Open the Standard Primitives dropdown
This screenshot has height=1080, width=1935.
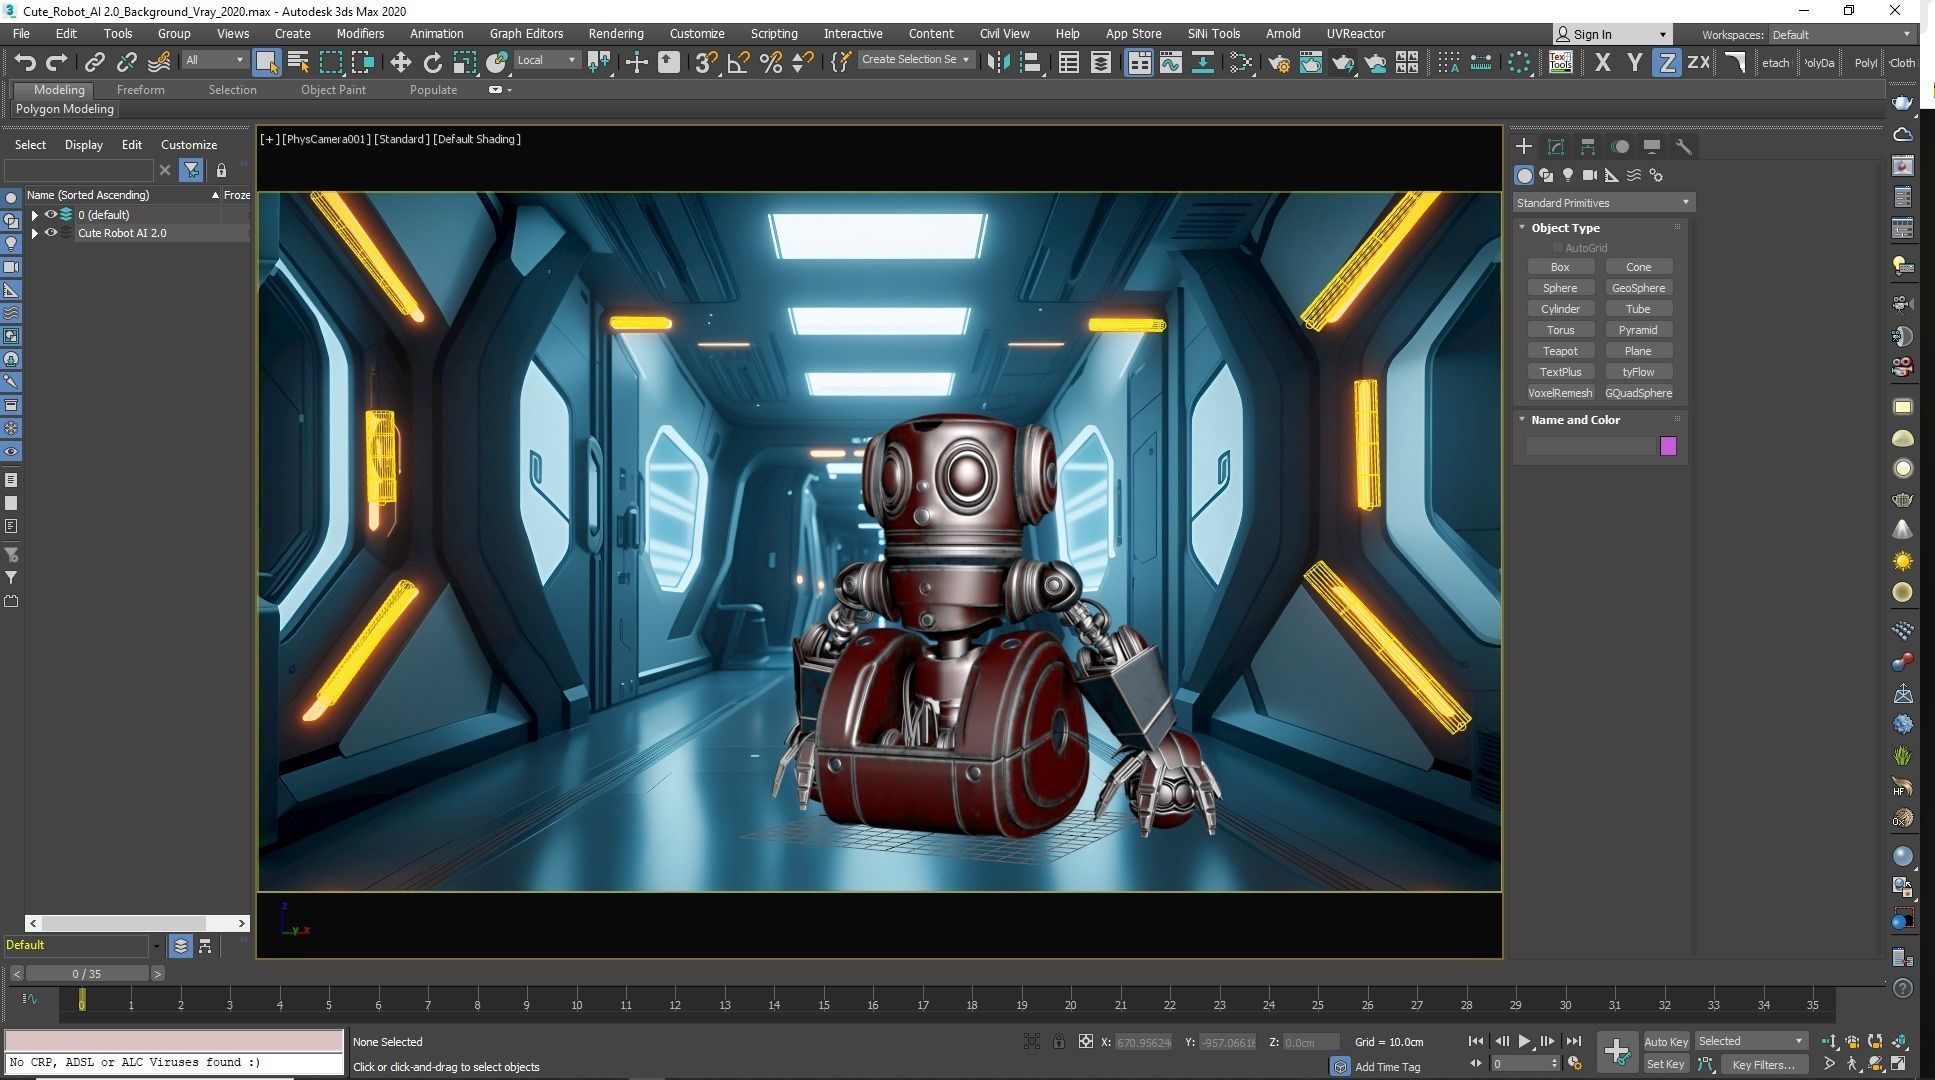pos(1603,203)
